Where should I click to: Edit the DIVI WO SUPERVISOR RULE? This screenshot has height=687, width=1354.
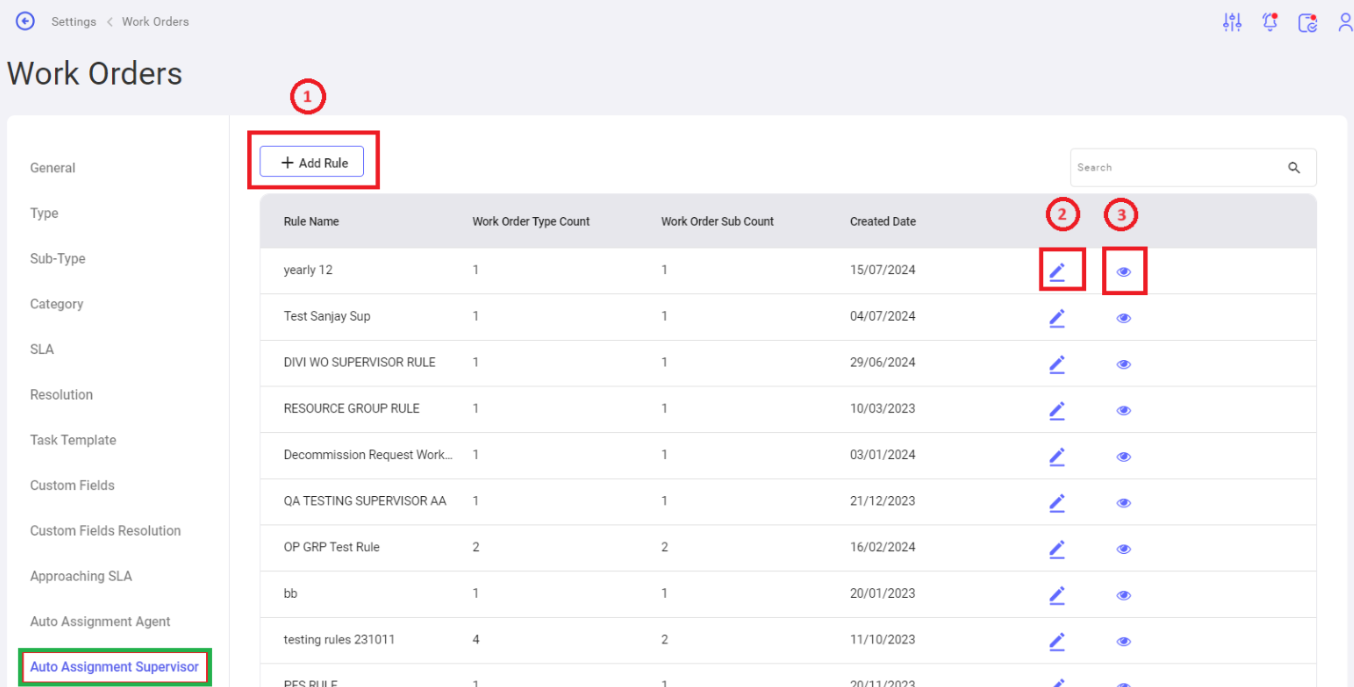(x=1057, y=364)
